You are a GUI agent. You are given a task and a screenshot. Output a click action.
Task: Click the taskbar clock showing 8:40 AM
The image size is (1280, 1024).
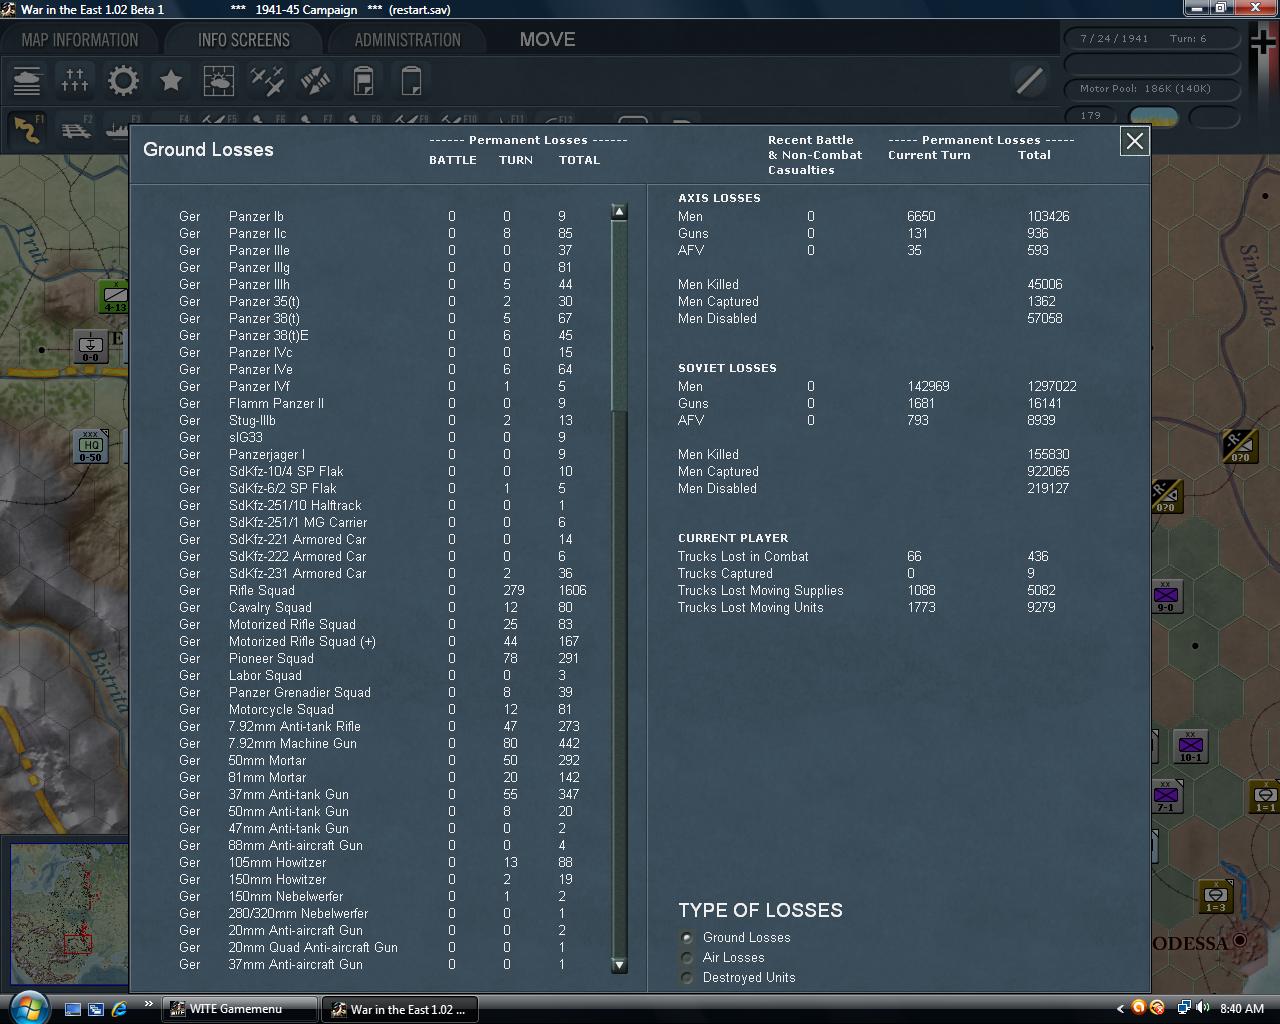click(1242, 1008)
